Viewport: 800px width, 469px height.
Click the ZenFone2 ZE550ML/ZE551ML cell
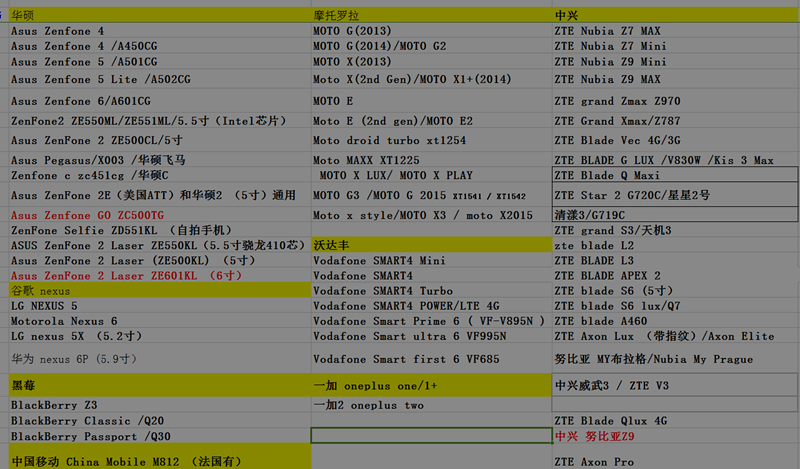pyautogui.click(x=160, y=121)
